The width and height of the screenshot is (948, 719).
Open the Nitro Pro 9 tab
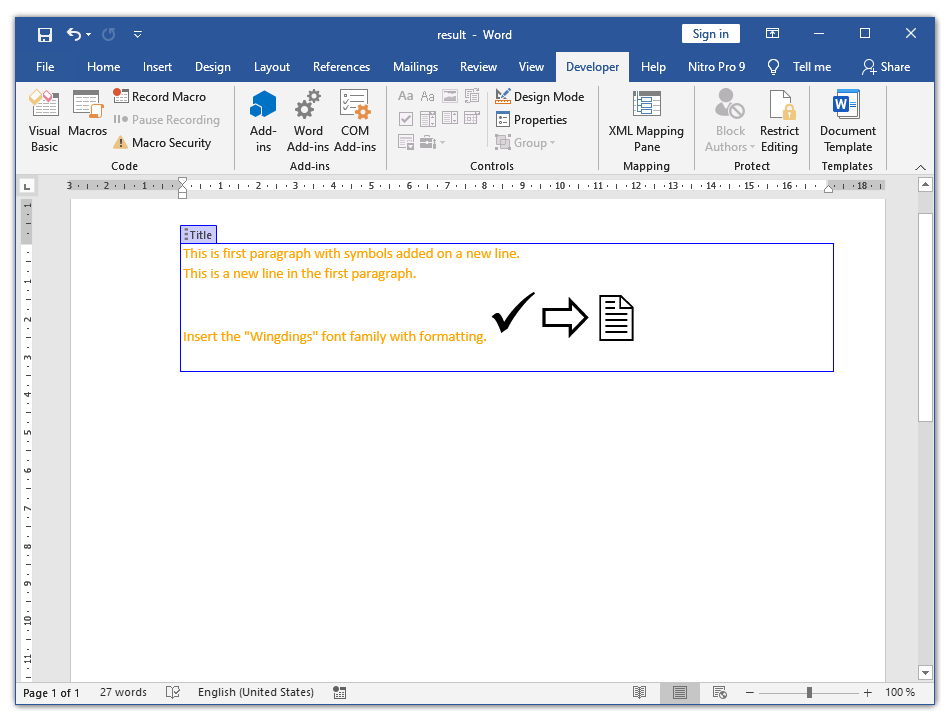tap(716, 67)
